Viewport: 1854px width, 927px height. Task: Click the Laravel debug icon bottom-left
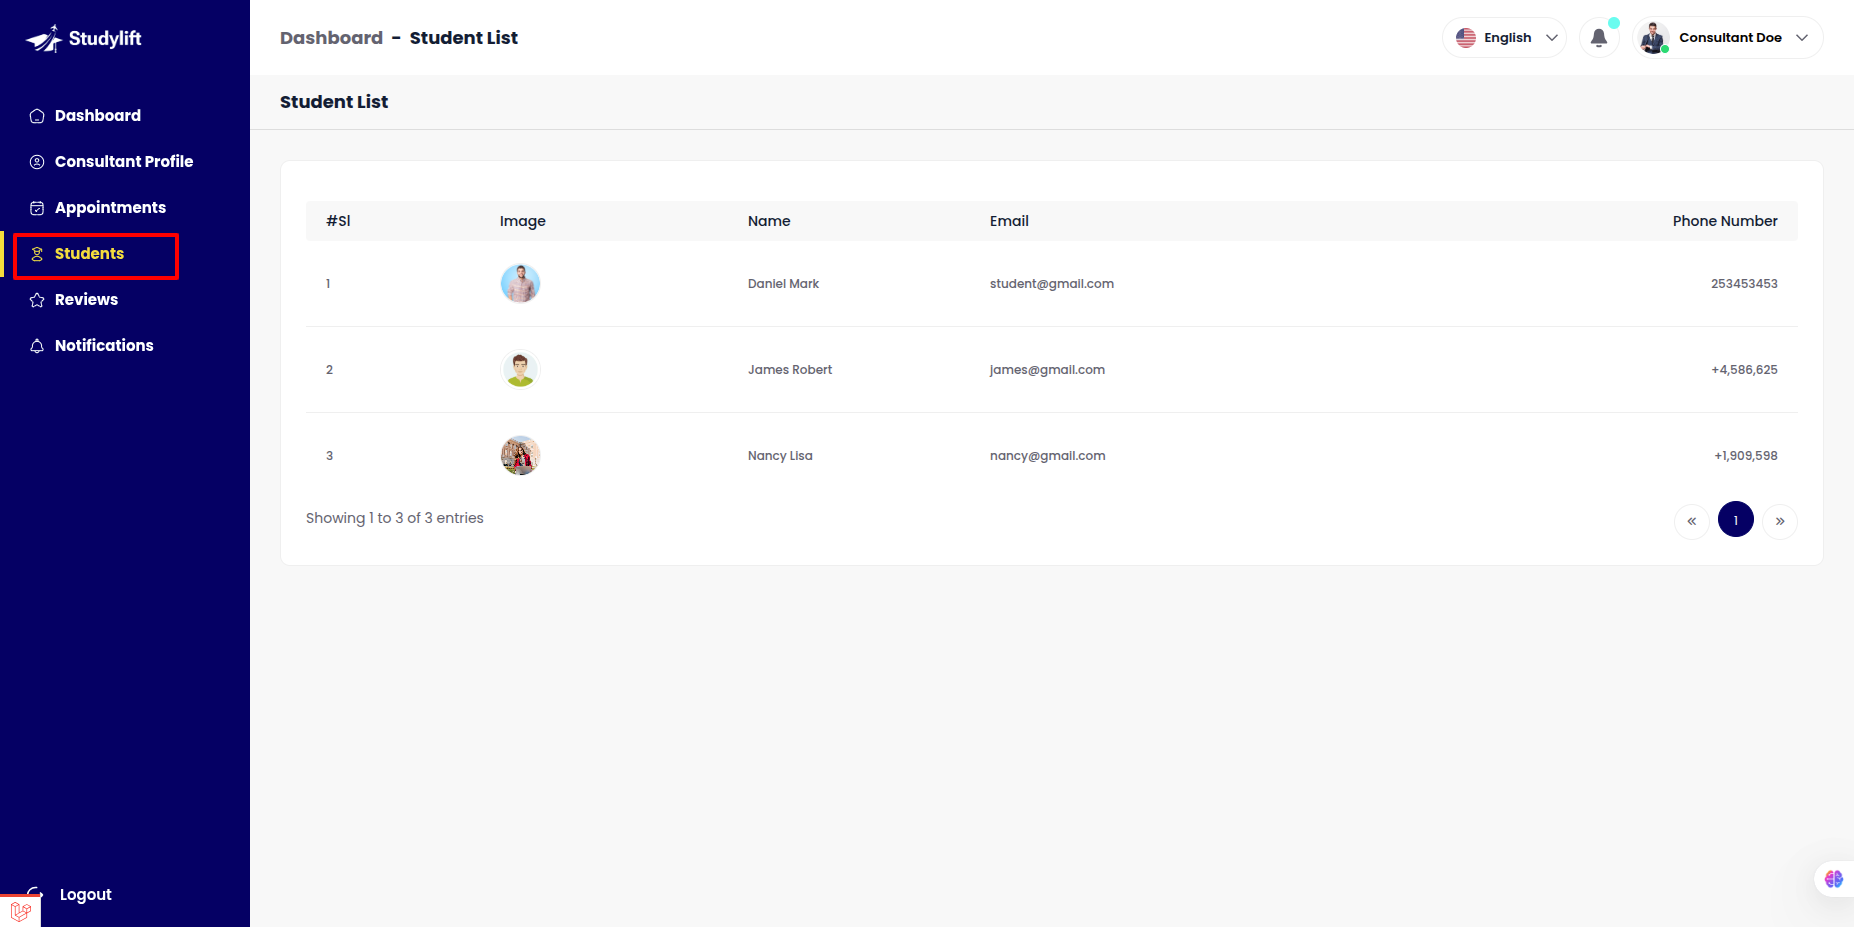(20, 911)
